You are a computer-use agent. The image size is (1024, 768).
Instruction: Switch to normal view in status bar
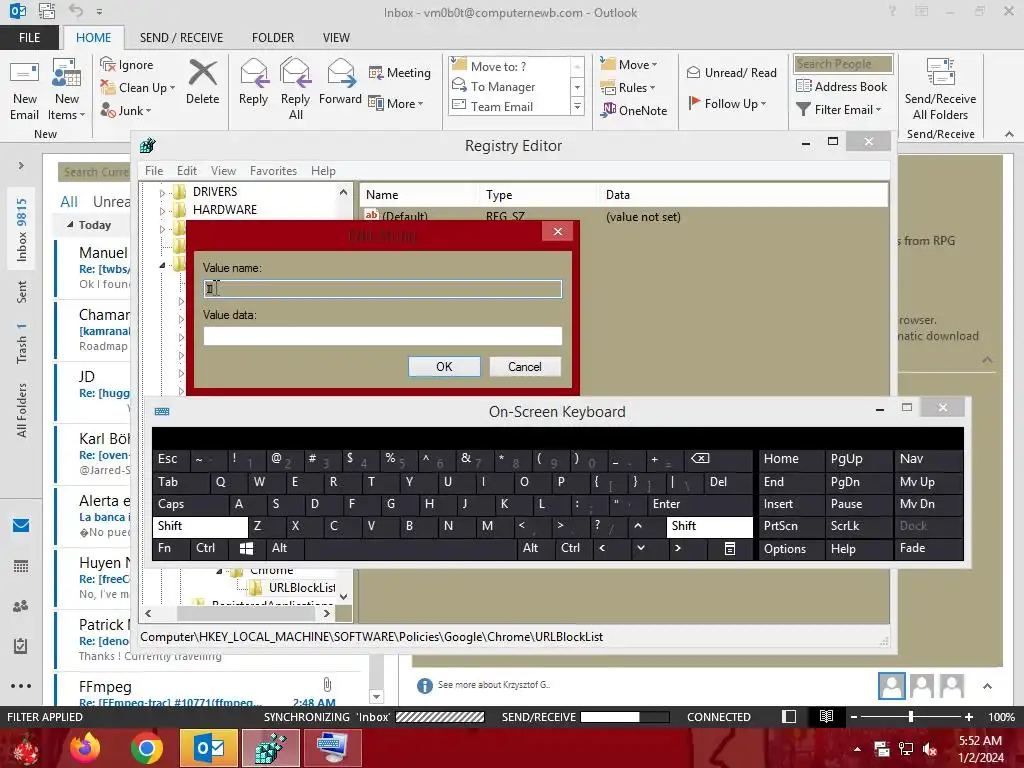(x=789, y=716)
